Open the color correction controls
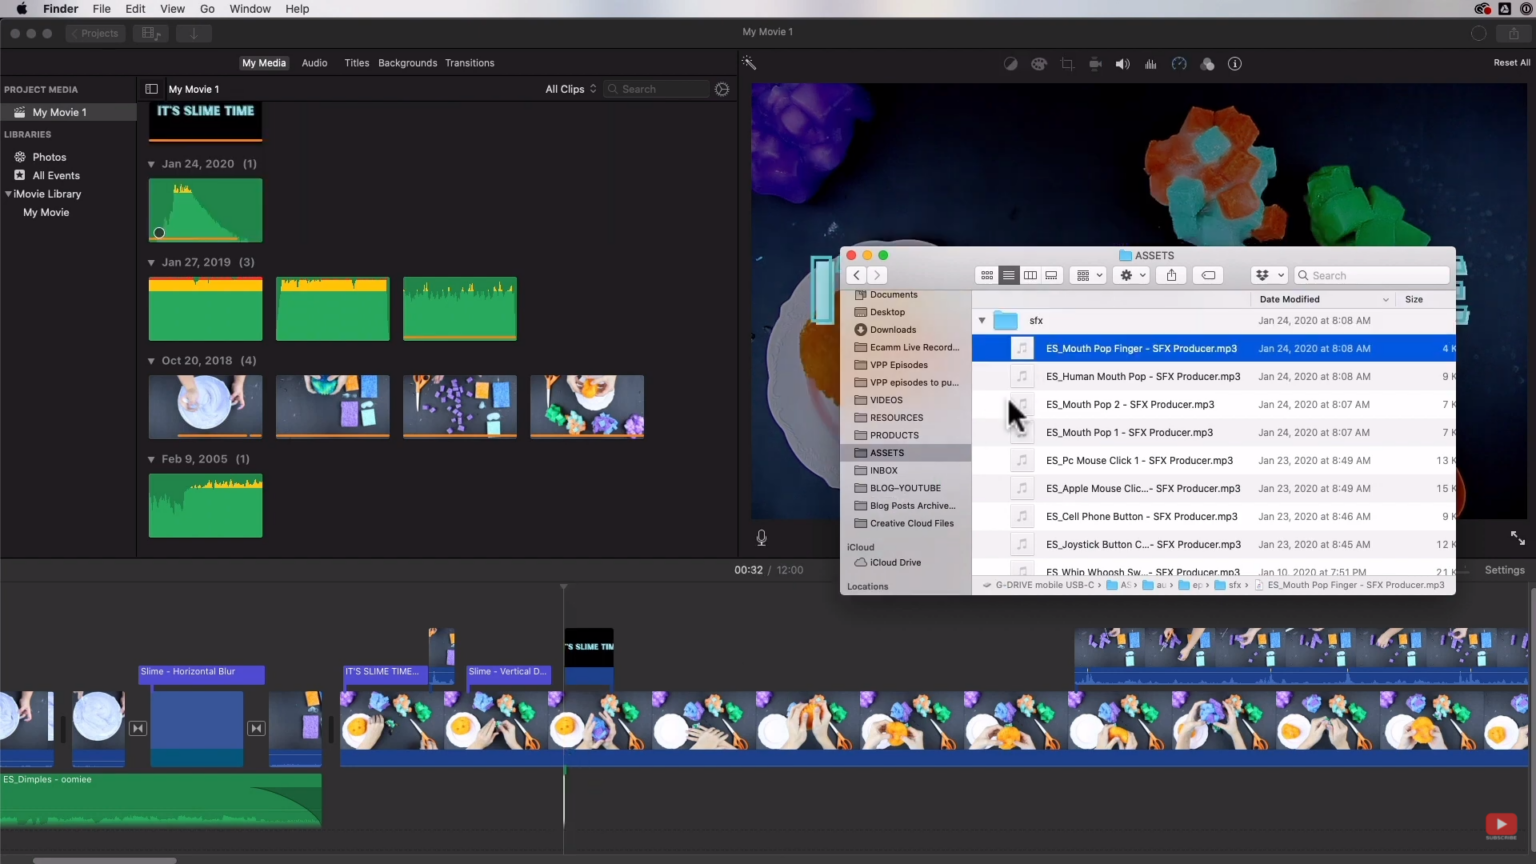This screenshot has height=864, width=1536. [1039, 63]
